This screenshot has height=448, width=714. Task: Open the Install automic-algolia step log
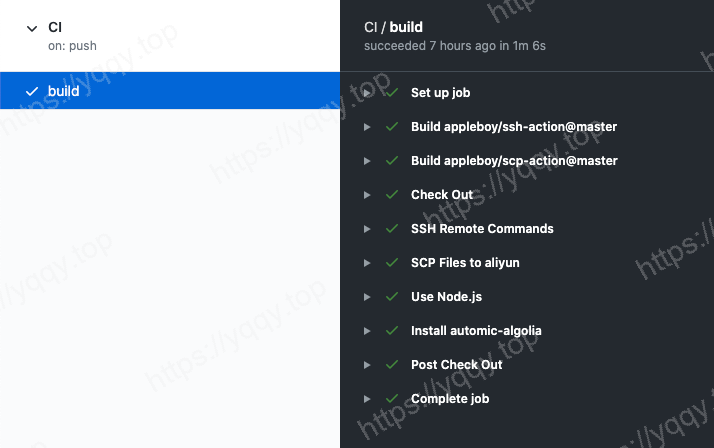pos(476,331)
